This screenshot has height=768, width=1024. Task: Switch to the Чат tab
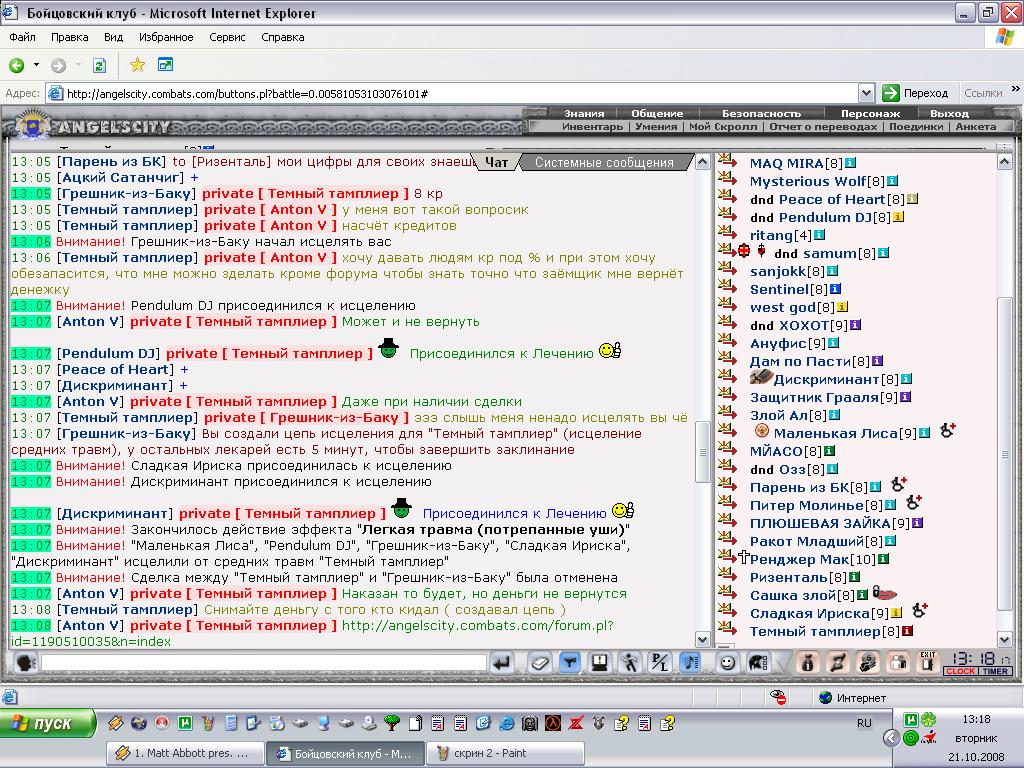pyautogui.click(x=496, y=162)
